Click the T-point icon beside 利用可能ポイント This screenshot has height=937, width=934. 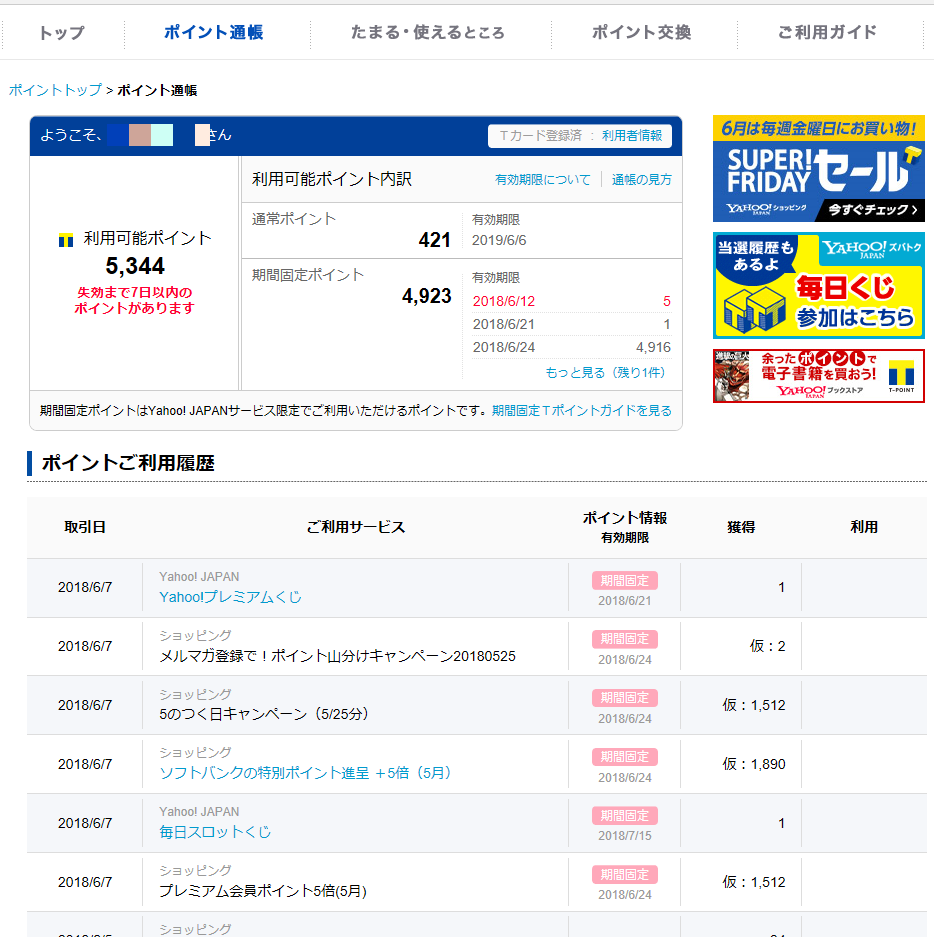(66, 240)
